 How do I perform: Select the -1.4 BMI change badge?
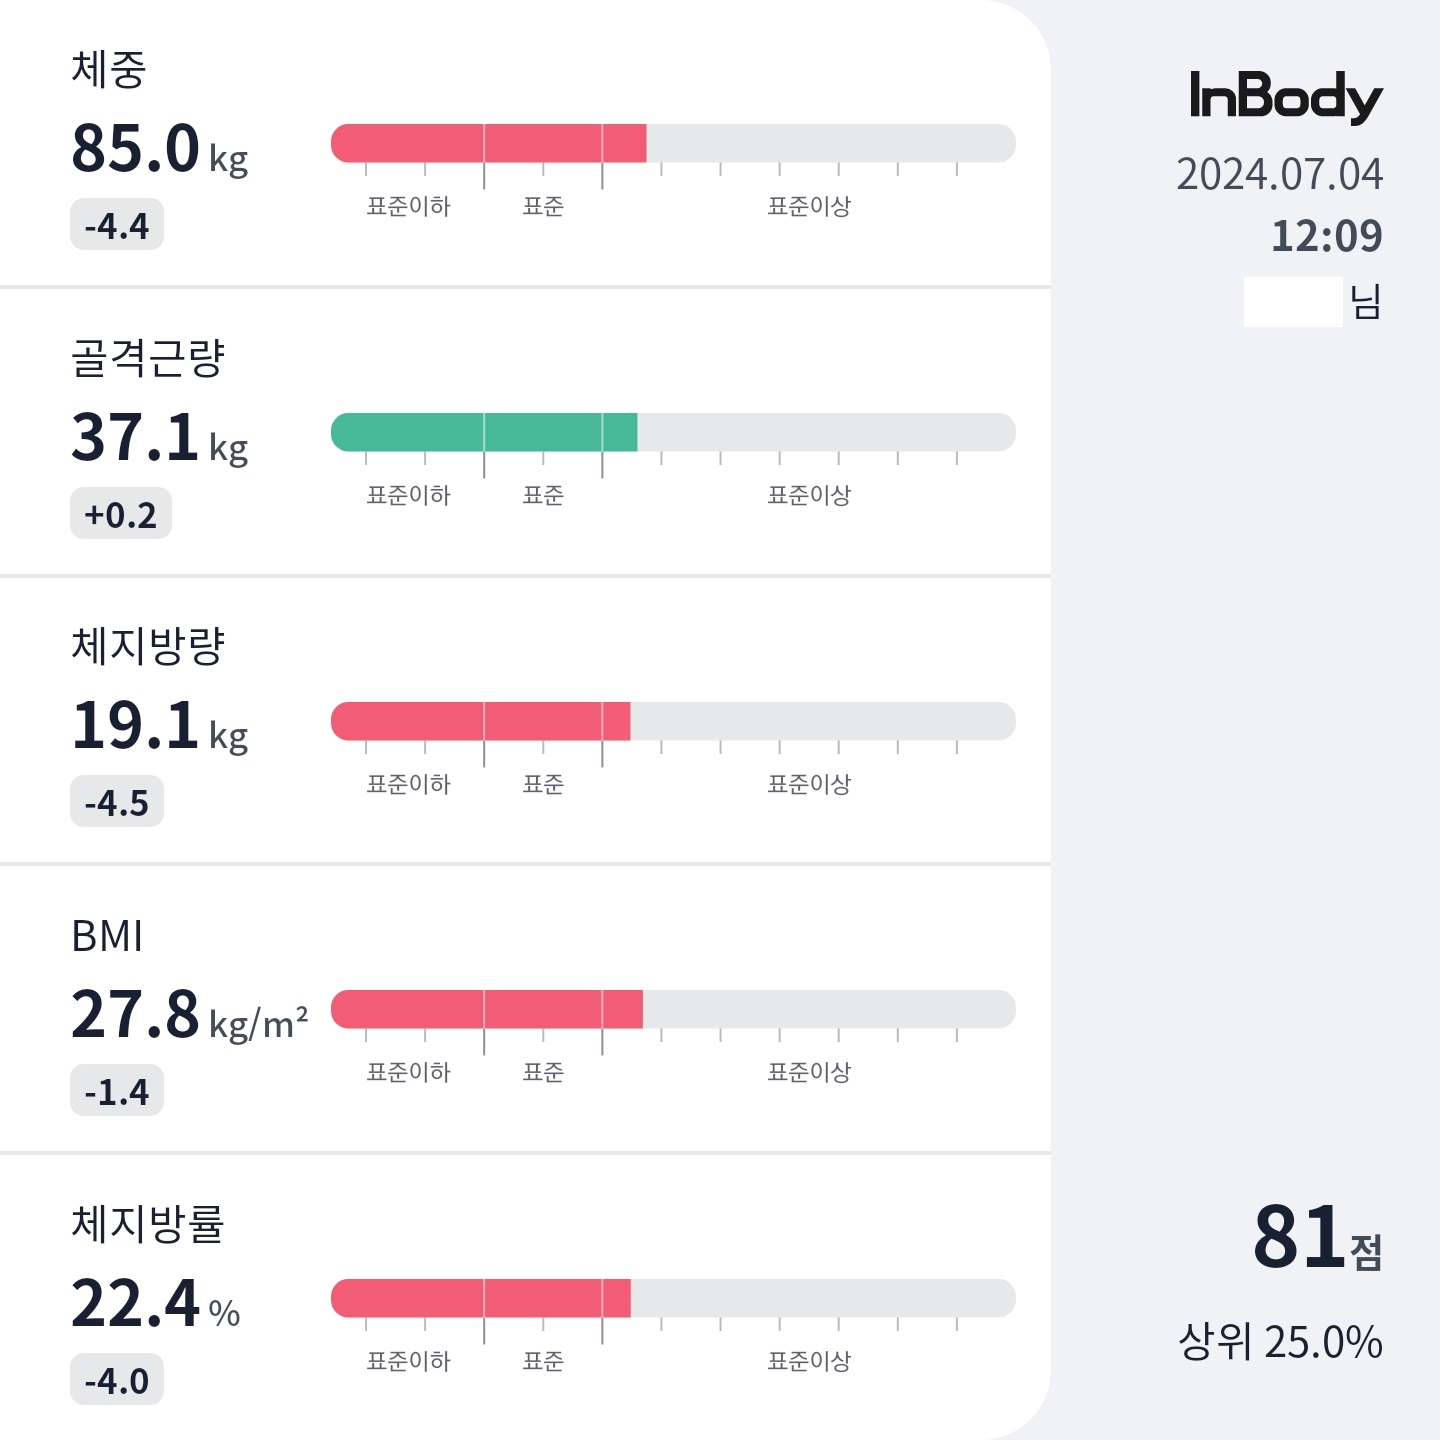click(117, 1091)
